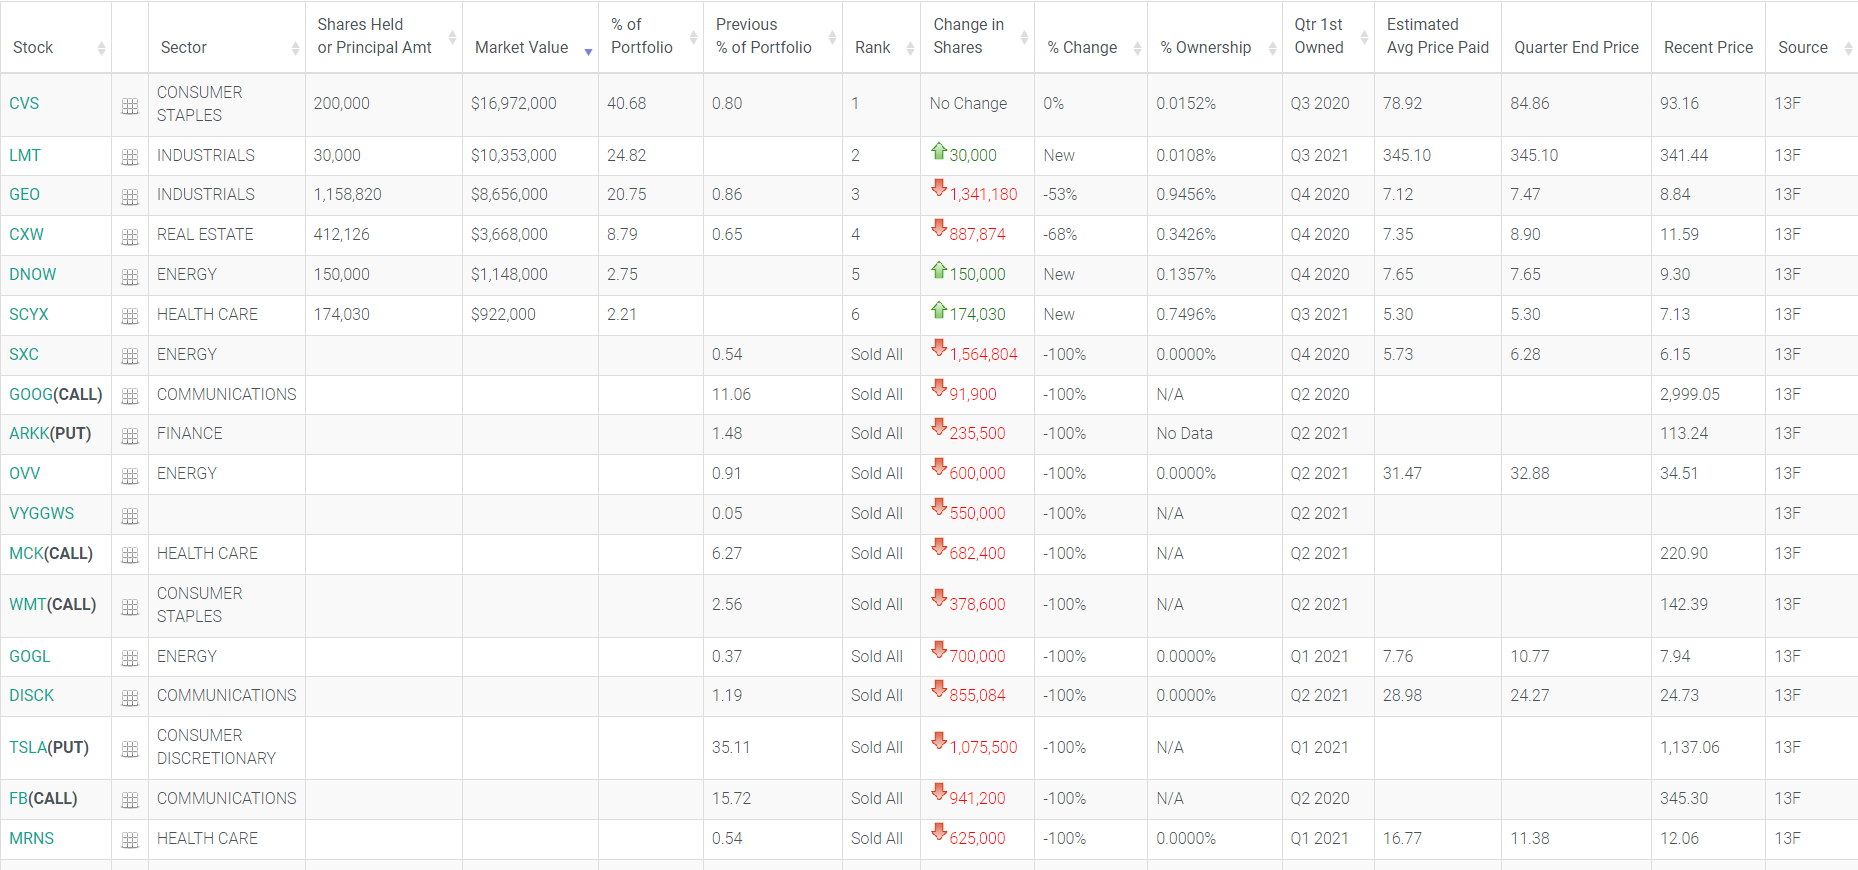Open the OVV stock link
The image size is (1858, 870).
25,474
